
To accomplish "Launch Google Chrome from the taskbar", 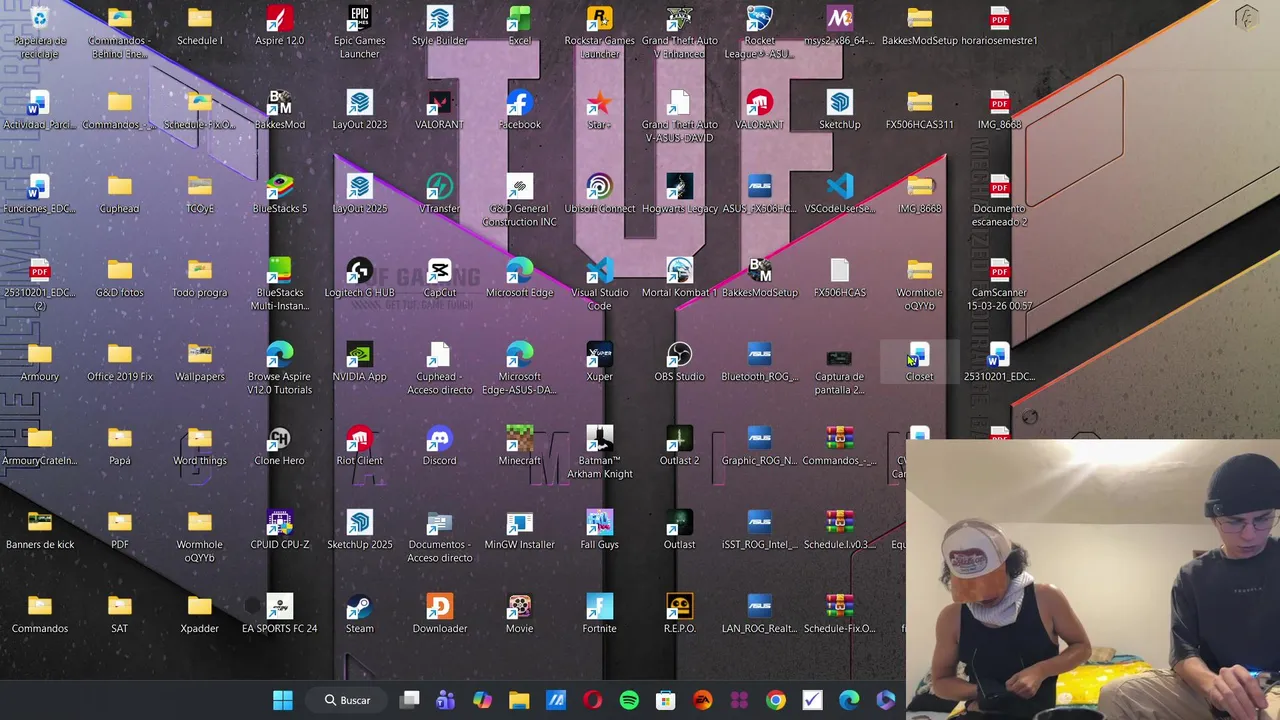I will coord(775,700).
